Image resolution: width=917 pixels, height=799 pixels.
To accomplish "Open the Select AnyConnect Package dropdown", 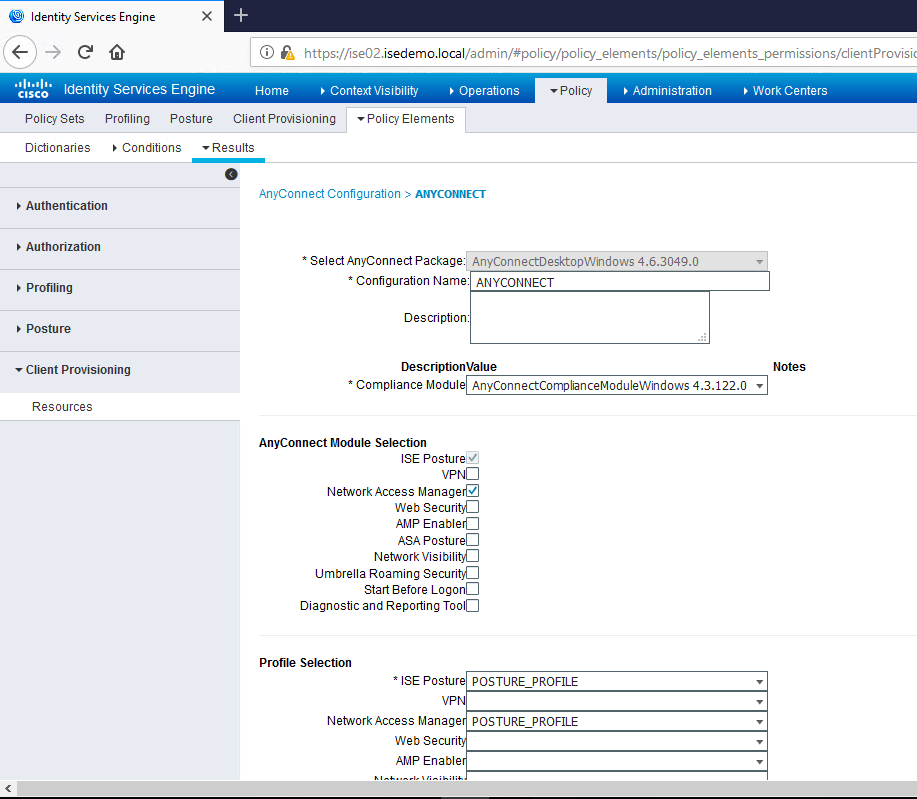I will coord(617,261).
